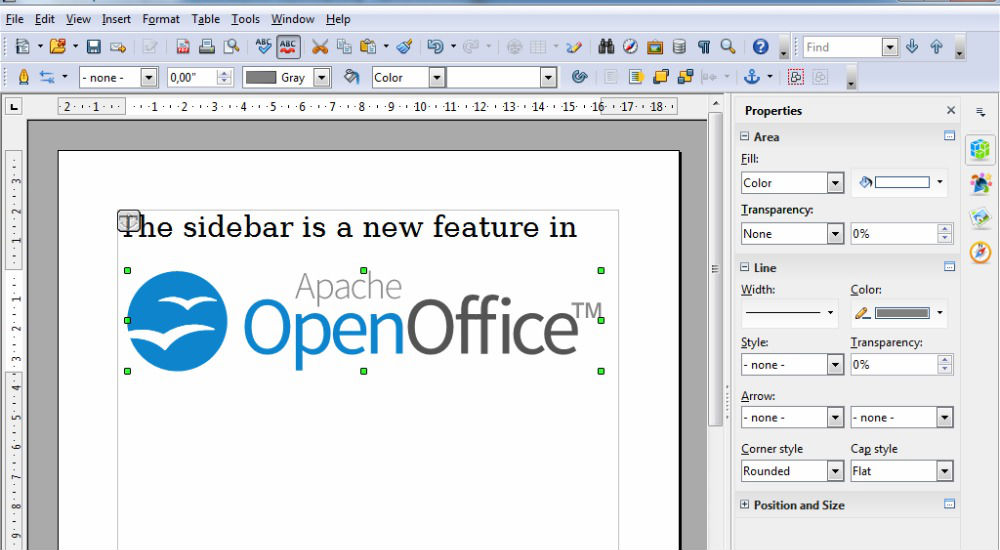Open sidebar Navigator compass tab
Image resolution: width=1000 pixels, height=550 pixels.
point(981,252)
